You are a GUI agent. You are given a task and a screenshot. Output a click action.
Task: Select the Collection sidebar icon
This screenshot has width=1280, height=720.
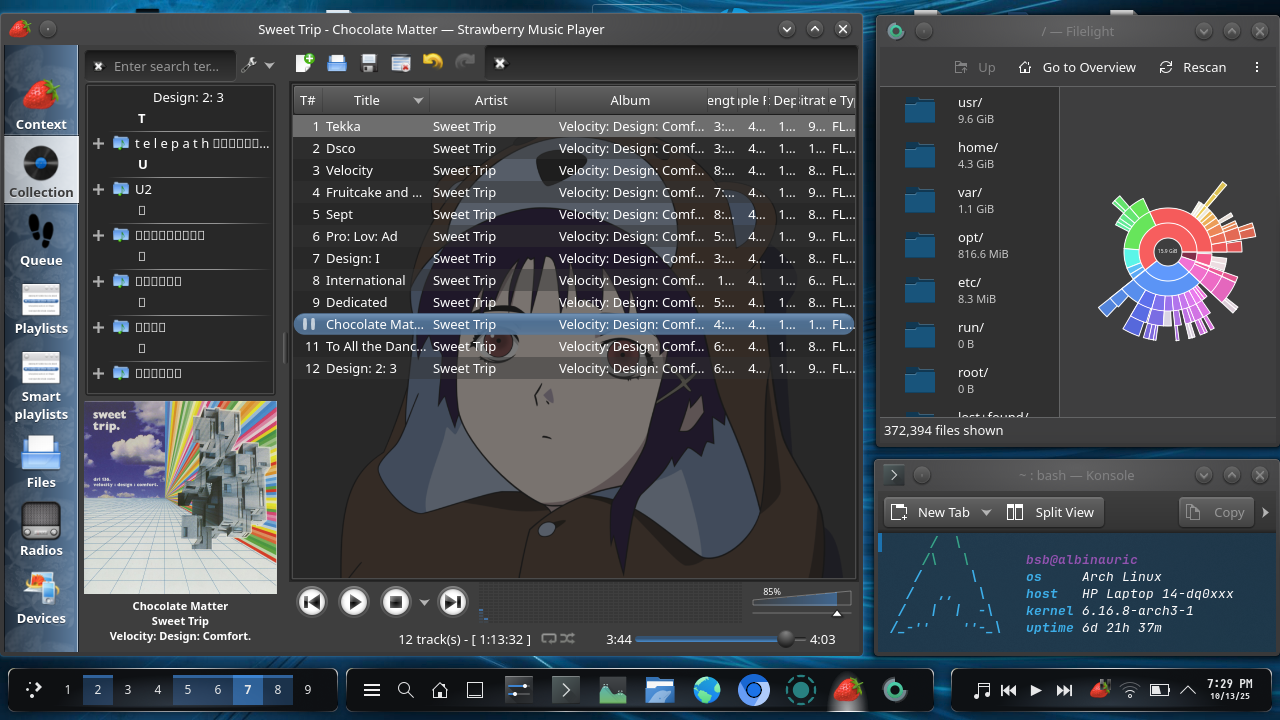point(41,171)
